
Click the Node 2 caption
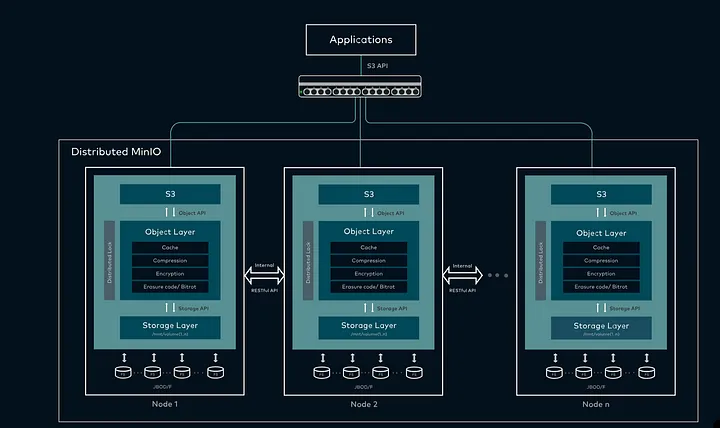pos(364,404)
